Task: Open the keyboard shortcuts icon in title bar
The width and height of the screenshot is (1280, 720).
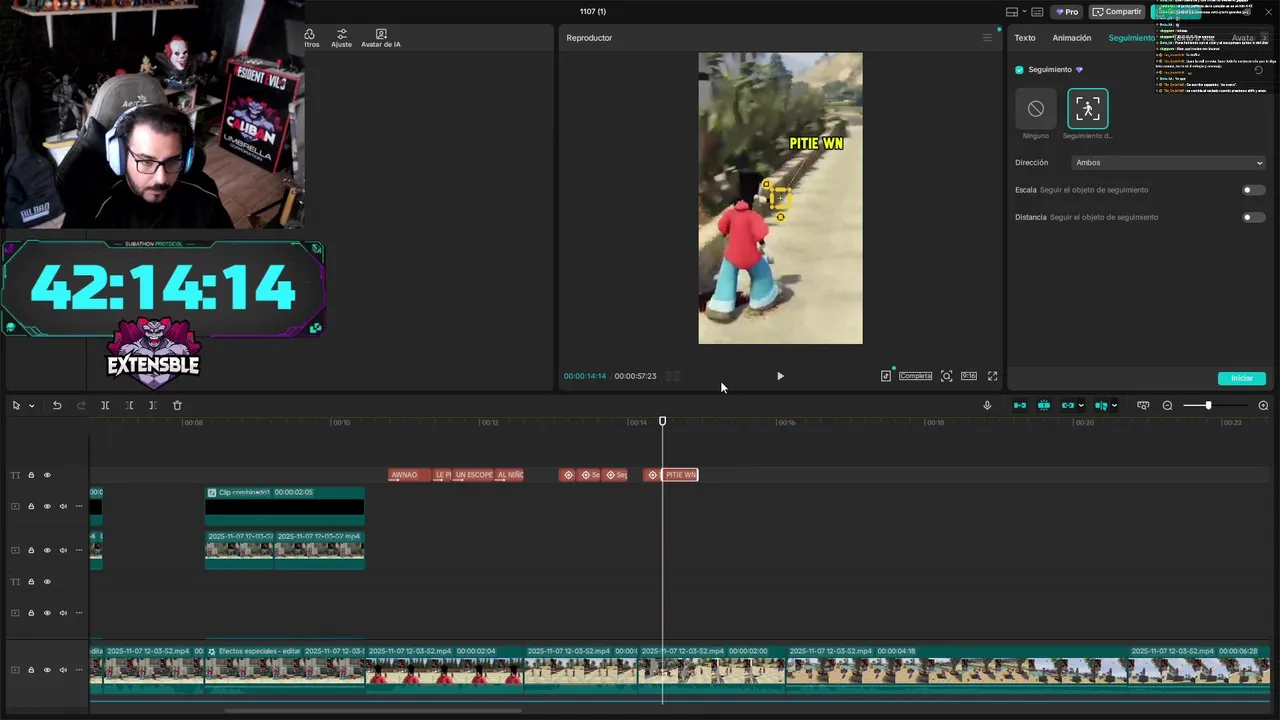Action: tap(1037, 12)
